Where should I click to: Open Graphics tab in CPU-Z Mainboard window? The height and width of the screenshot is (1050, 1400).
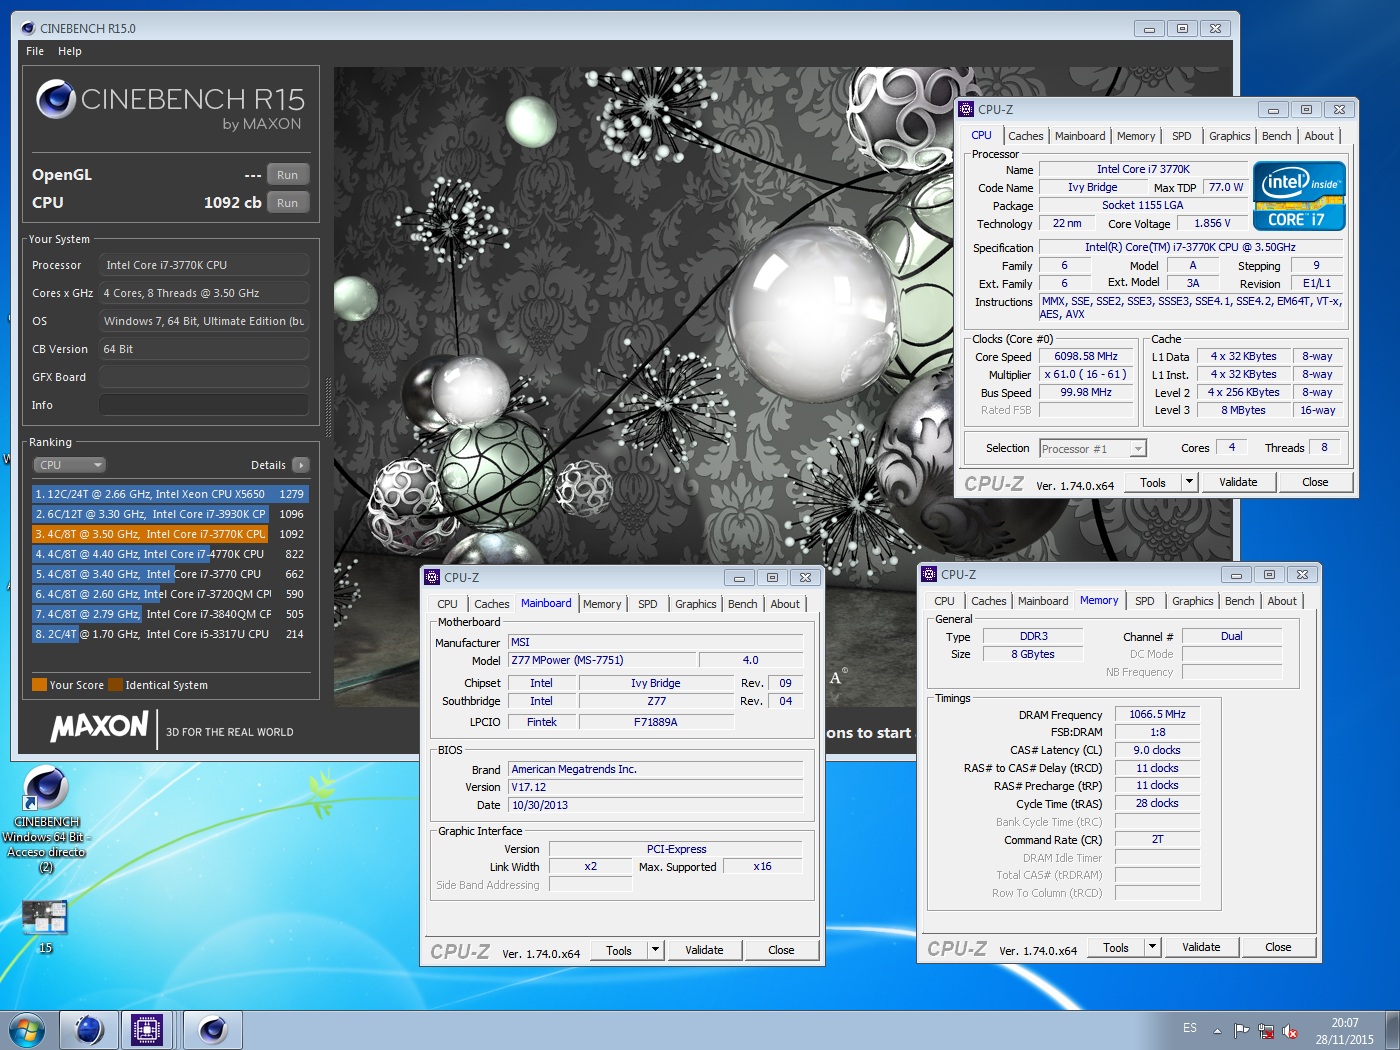tap(696, 604)
